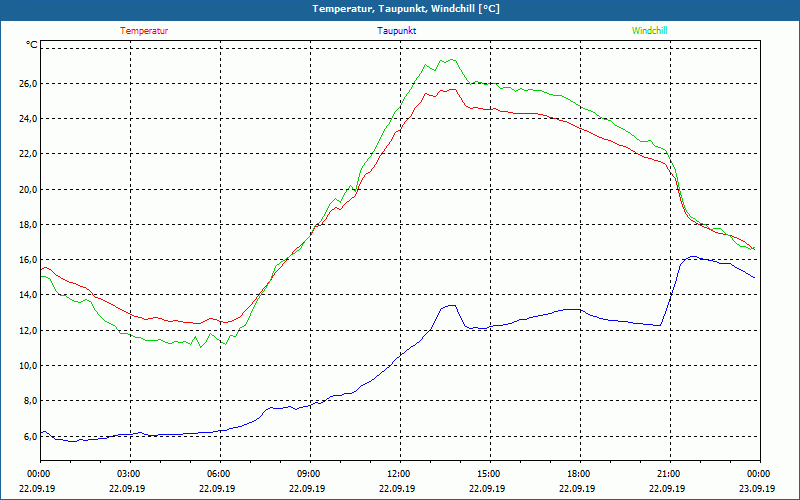Click the 18,0 y-axis value
Image resolution: width=800 pixels, height=500 pixels.
pos(28,224)
